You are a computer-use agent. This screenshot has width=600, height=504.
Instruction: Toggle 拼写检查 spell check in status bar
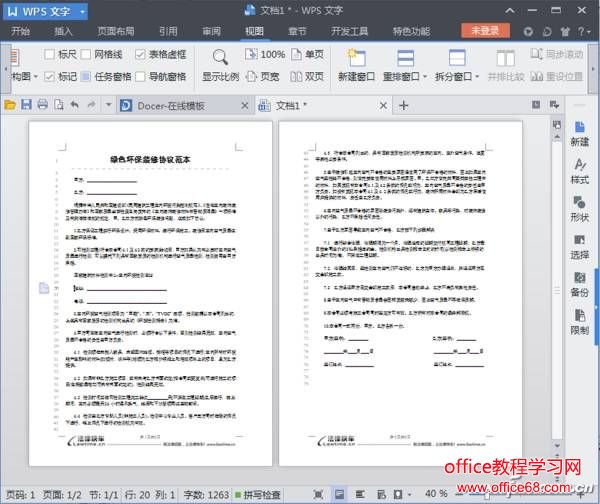258,495
